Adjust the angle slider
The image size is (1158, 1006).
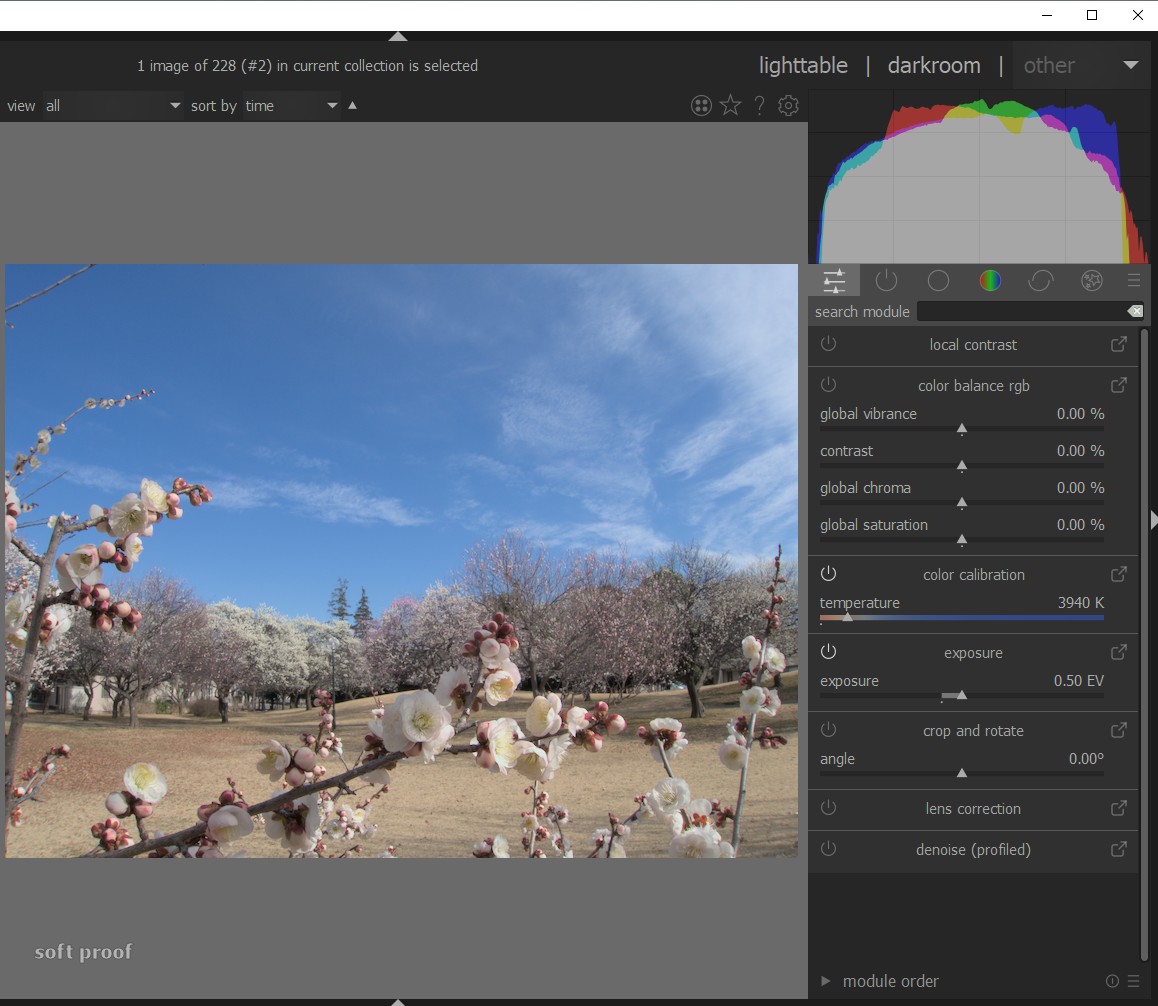point(962,773)
